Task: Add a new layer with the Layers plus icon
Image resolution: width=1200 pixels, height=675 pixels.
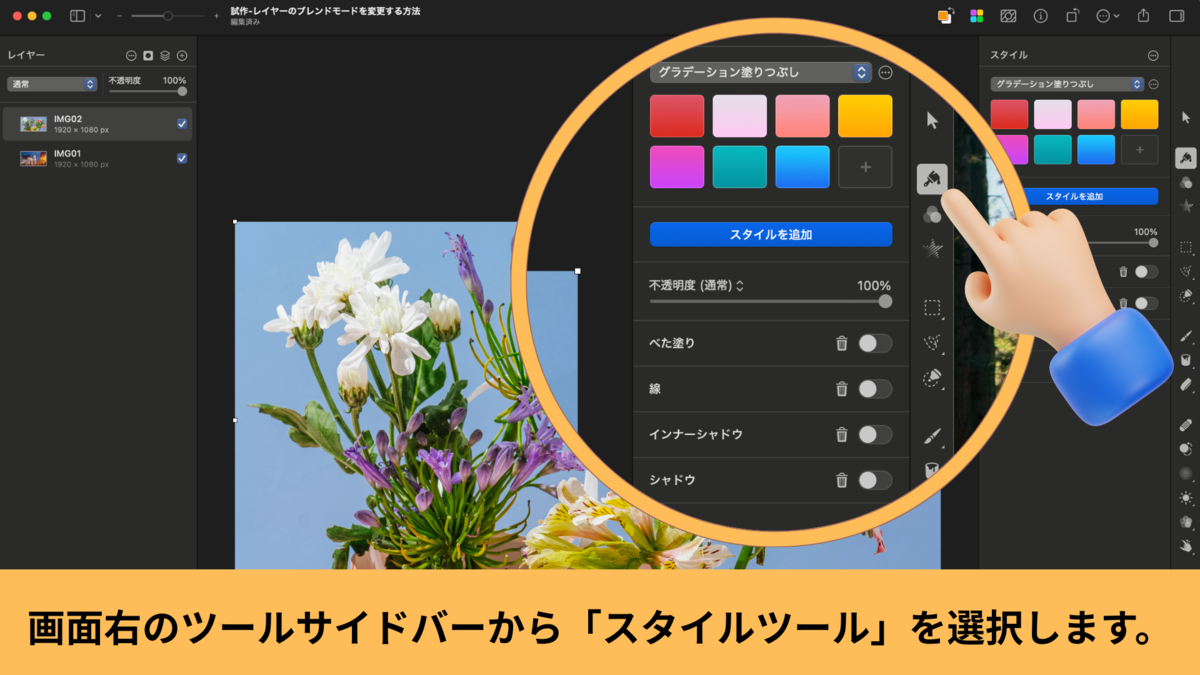Action: coord(182,56)
